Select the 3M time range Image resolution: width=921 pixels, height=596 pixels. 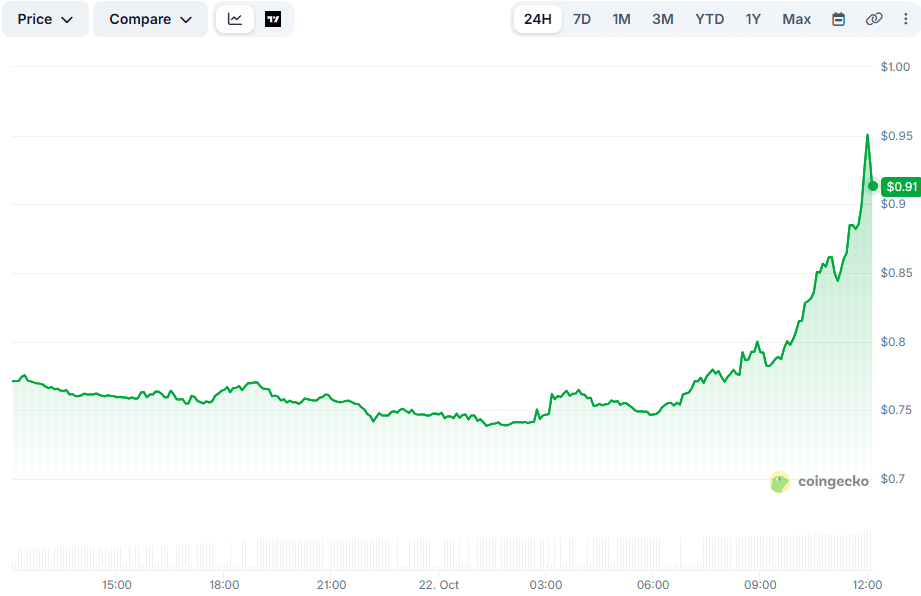(x=663, y=19)
